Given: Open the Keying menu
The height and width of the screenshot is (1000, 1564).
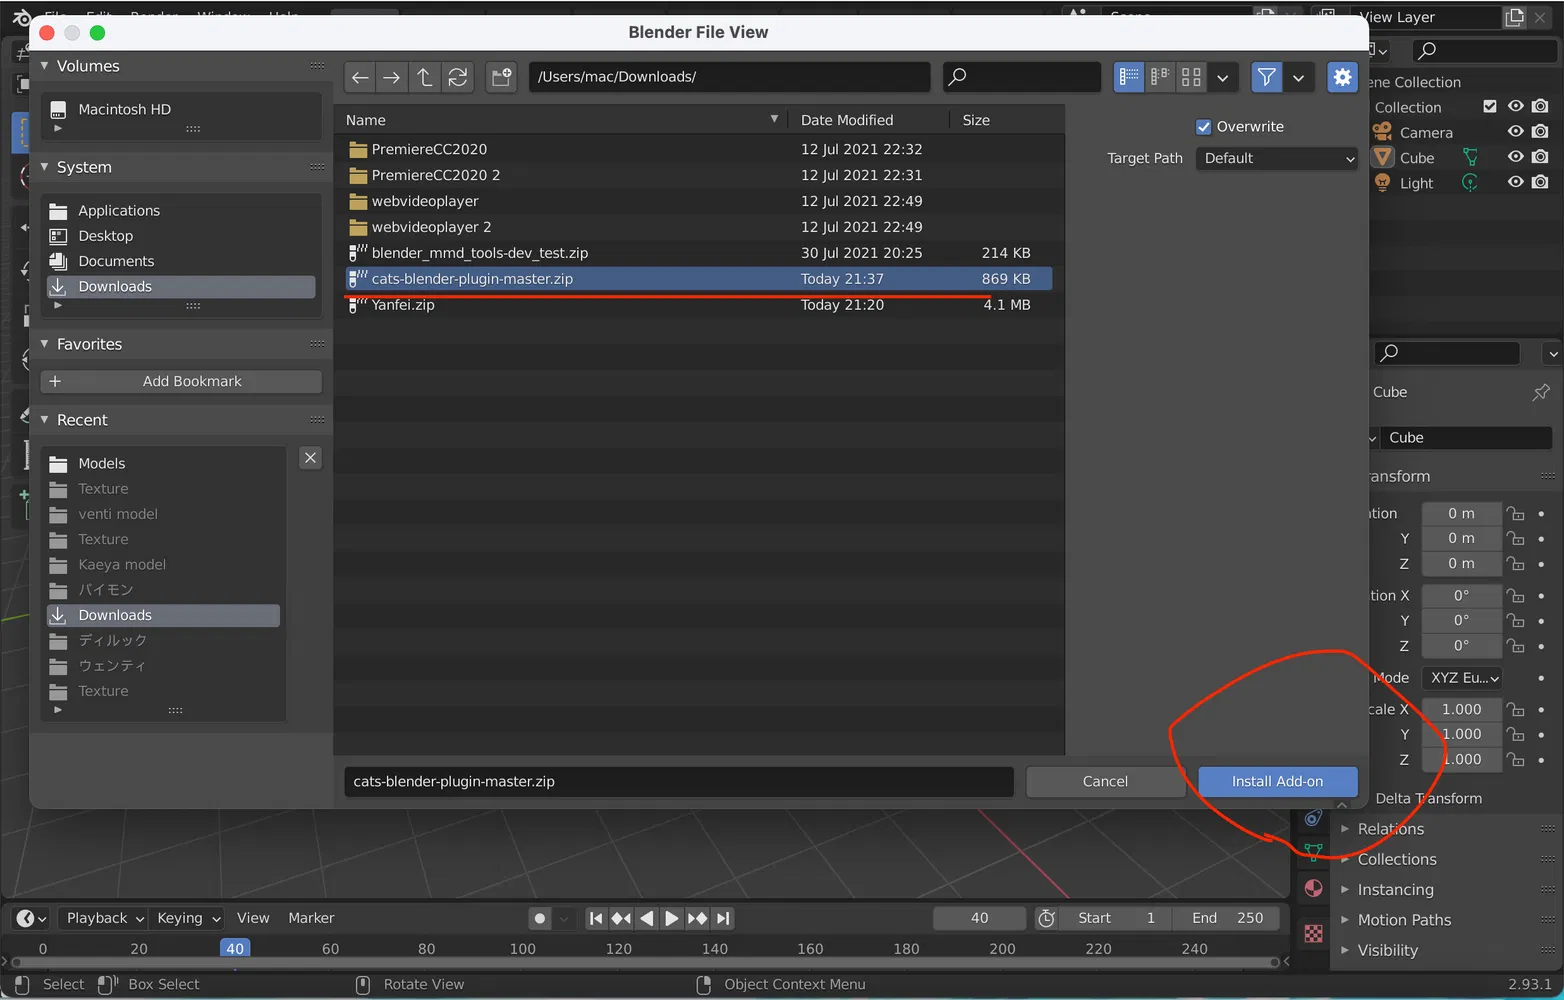Looking at the screenshot, I should point(188,918).
